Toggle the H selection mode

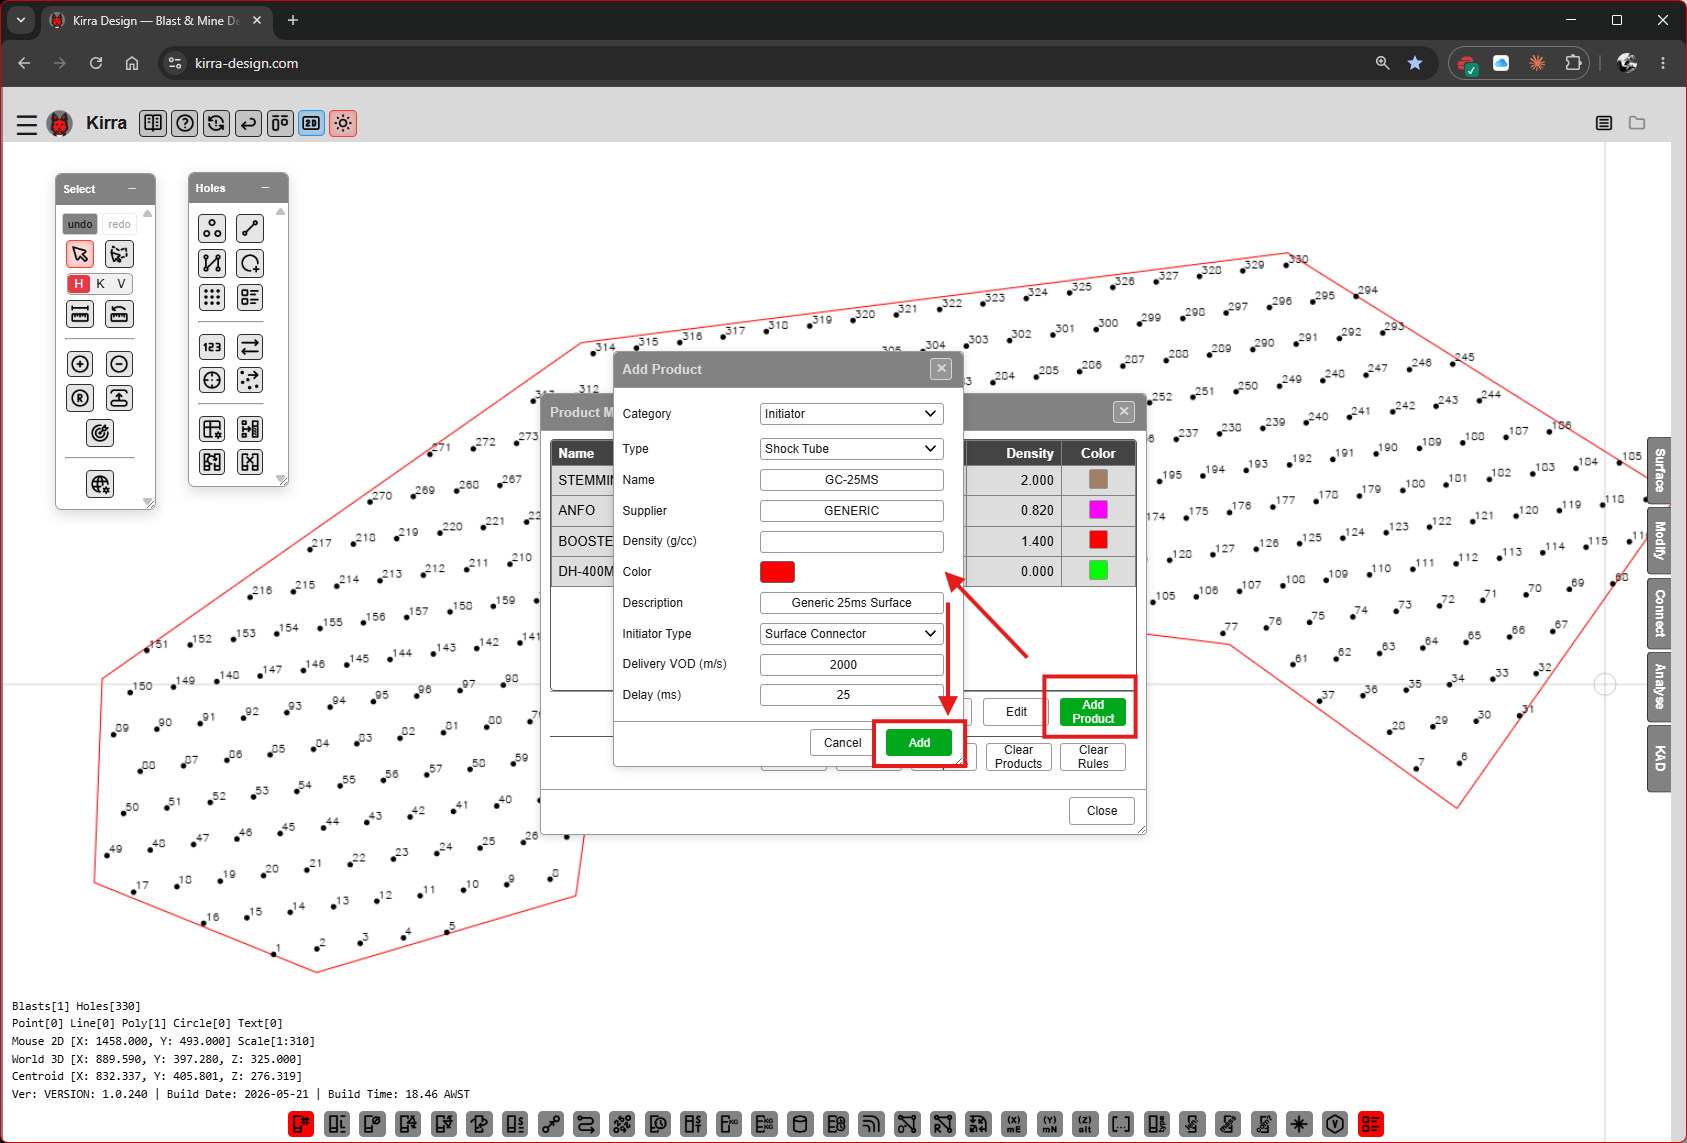click(79, 284)
